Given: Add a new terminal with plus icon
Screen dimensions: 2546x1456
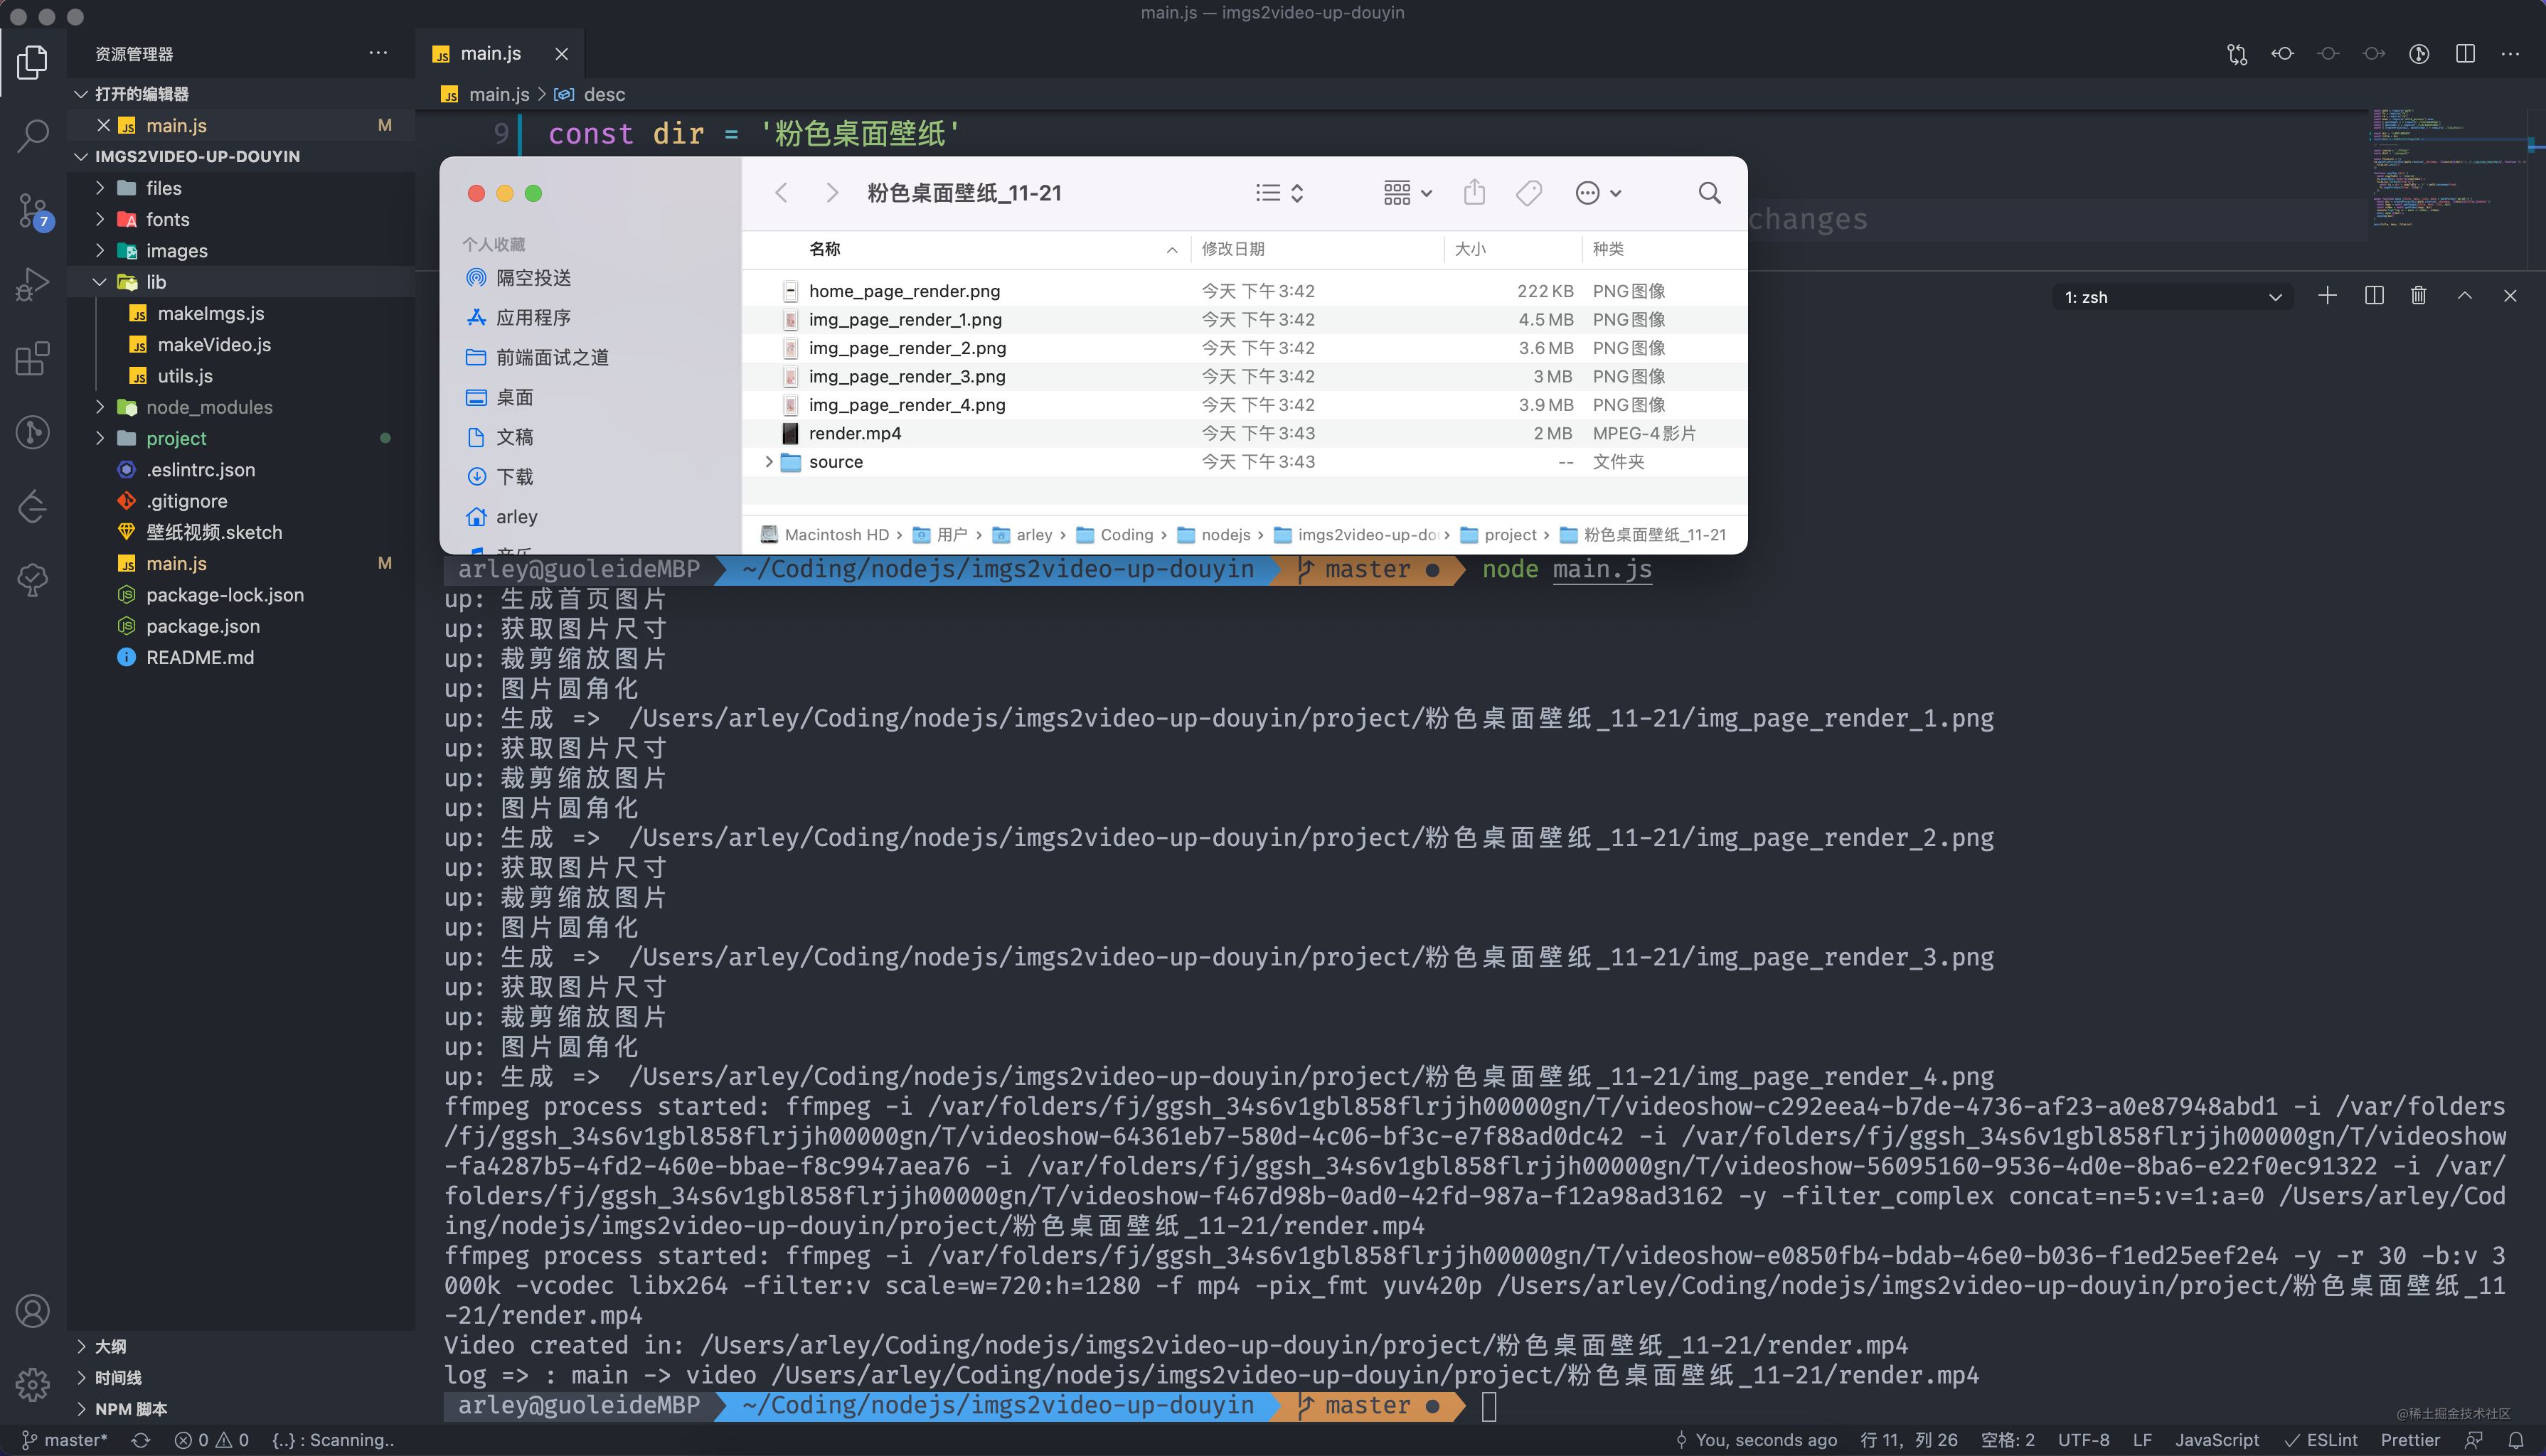Looking at the screenshot, I should pyautogui.click(x=2327, y=296).
